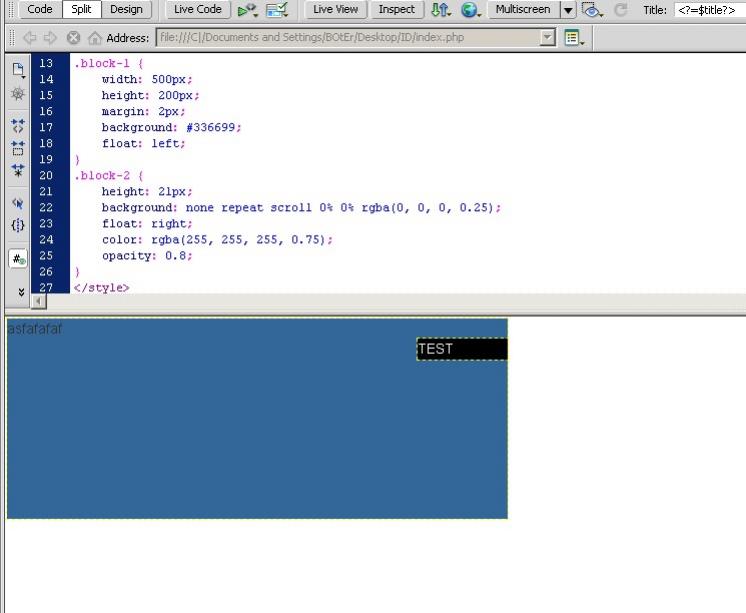Toggle the Line Numbers button
Screen dimensions: 746x613
pyautogui.click(x=18, y=259)
